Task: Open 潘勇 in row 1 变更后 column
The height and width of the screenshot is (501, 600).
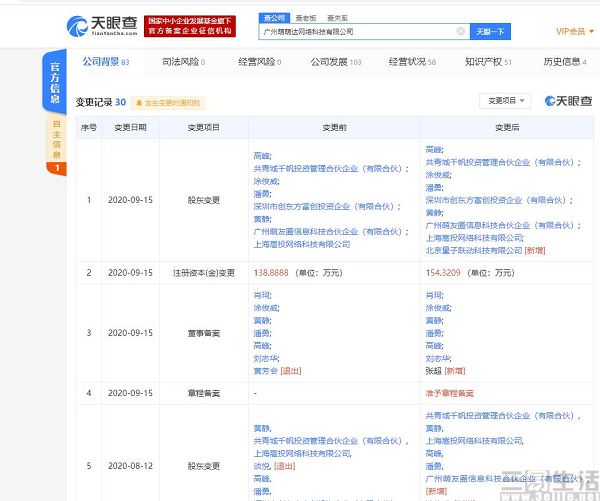Action: [434, 188]
